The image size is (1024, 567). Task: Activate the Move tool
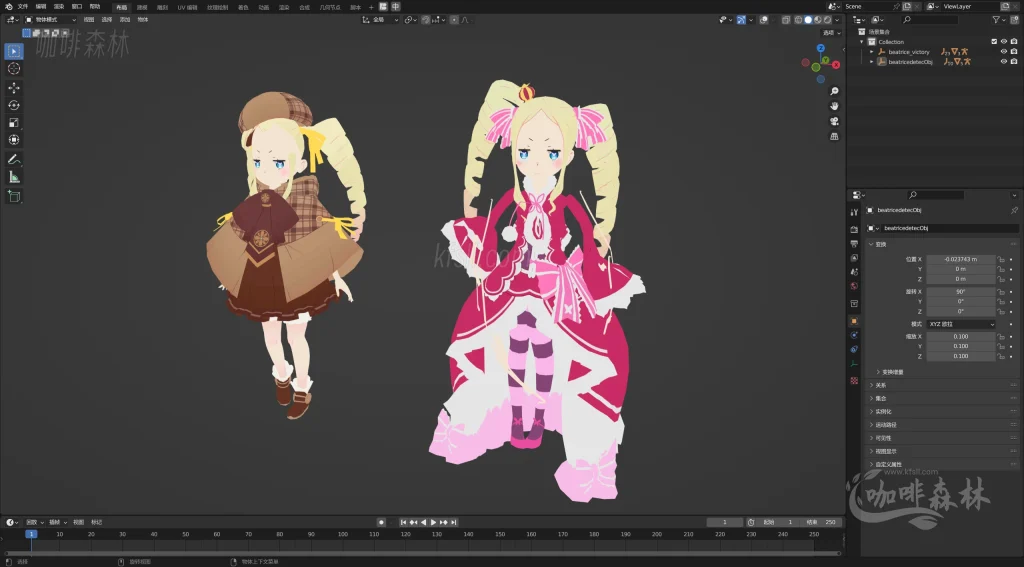(14, 88)
